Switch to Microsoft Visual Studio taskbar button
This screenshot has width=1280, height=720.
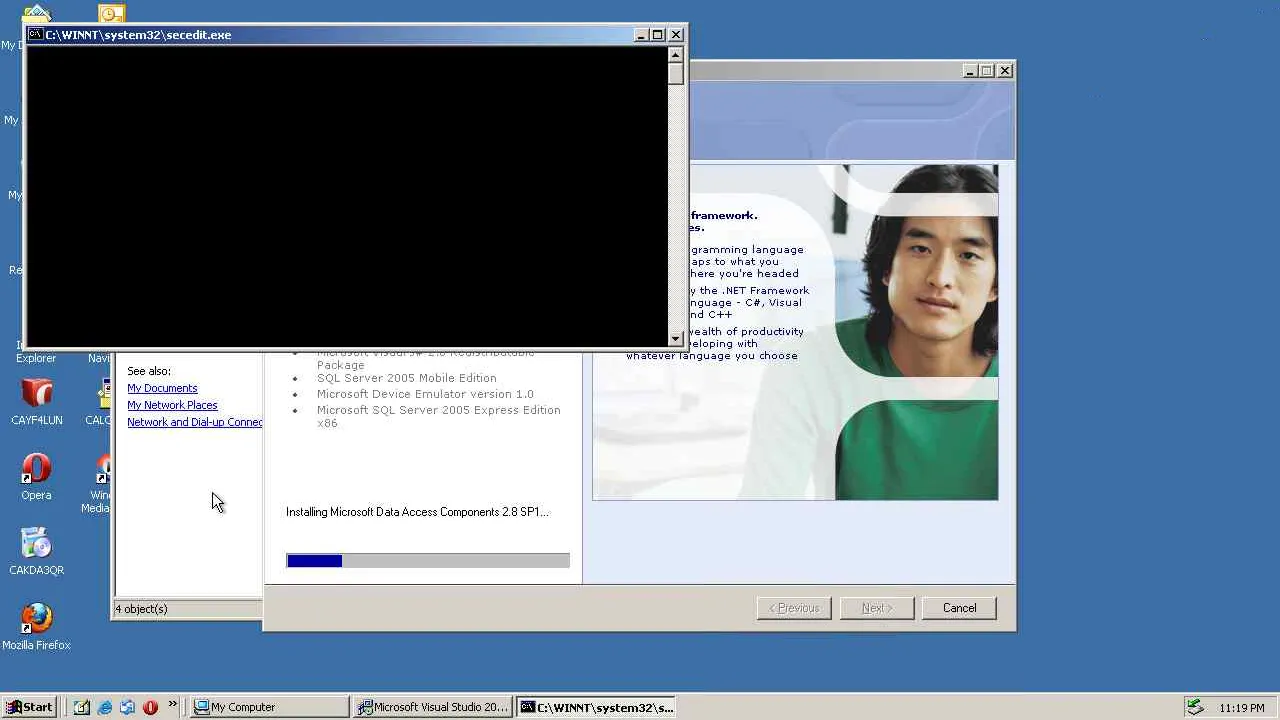tap(433, 707)
